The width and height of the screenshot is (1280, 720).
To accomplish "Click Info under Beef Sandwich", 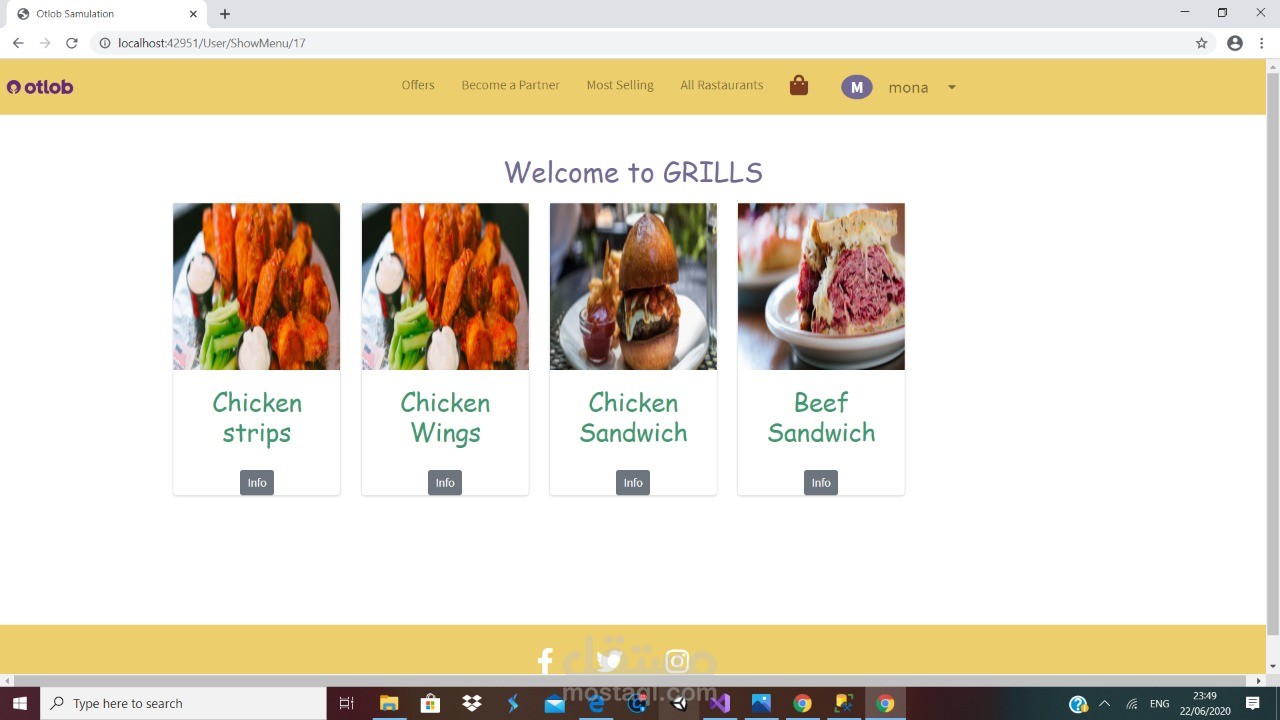I will [821, 483].
